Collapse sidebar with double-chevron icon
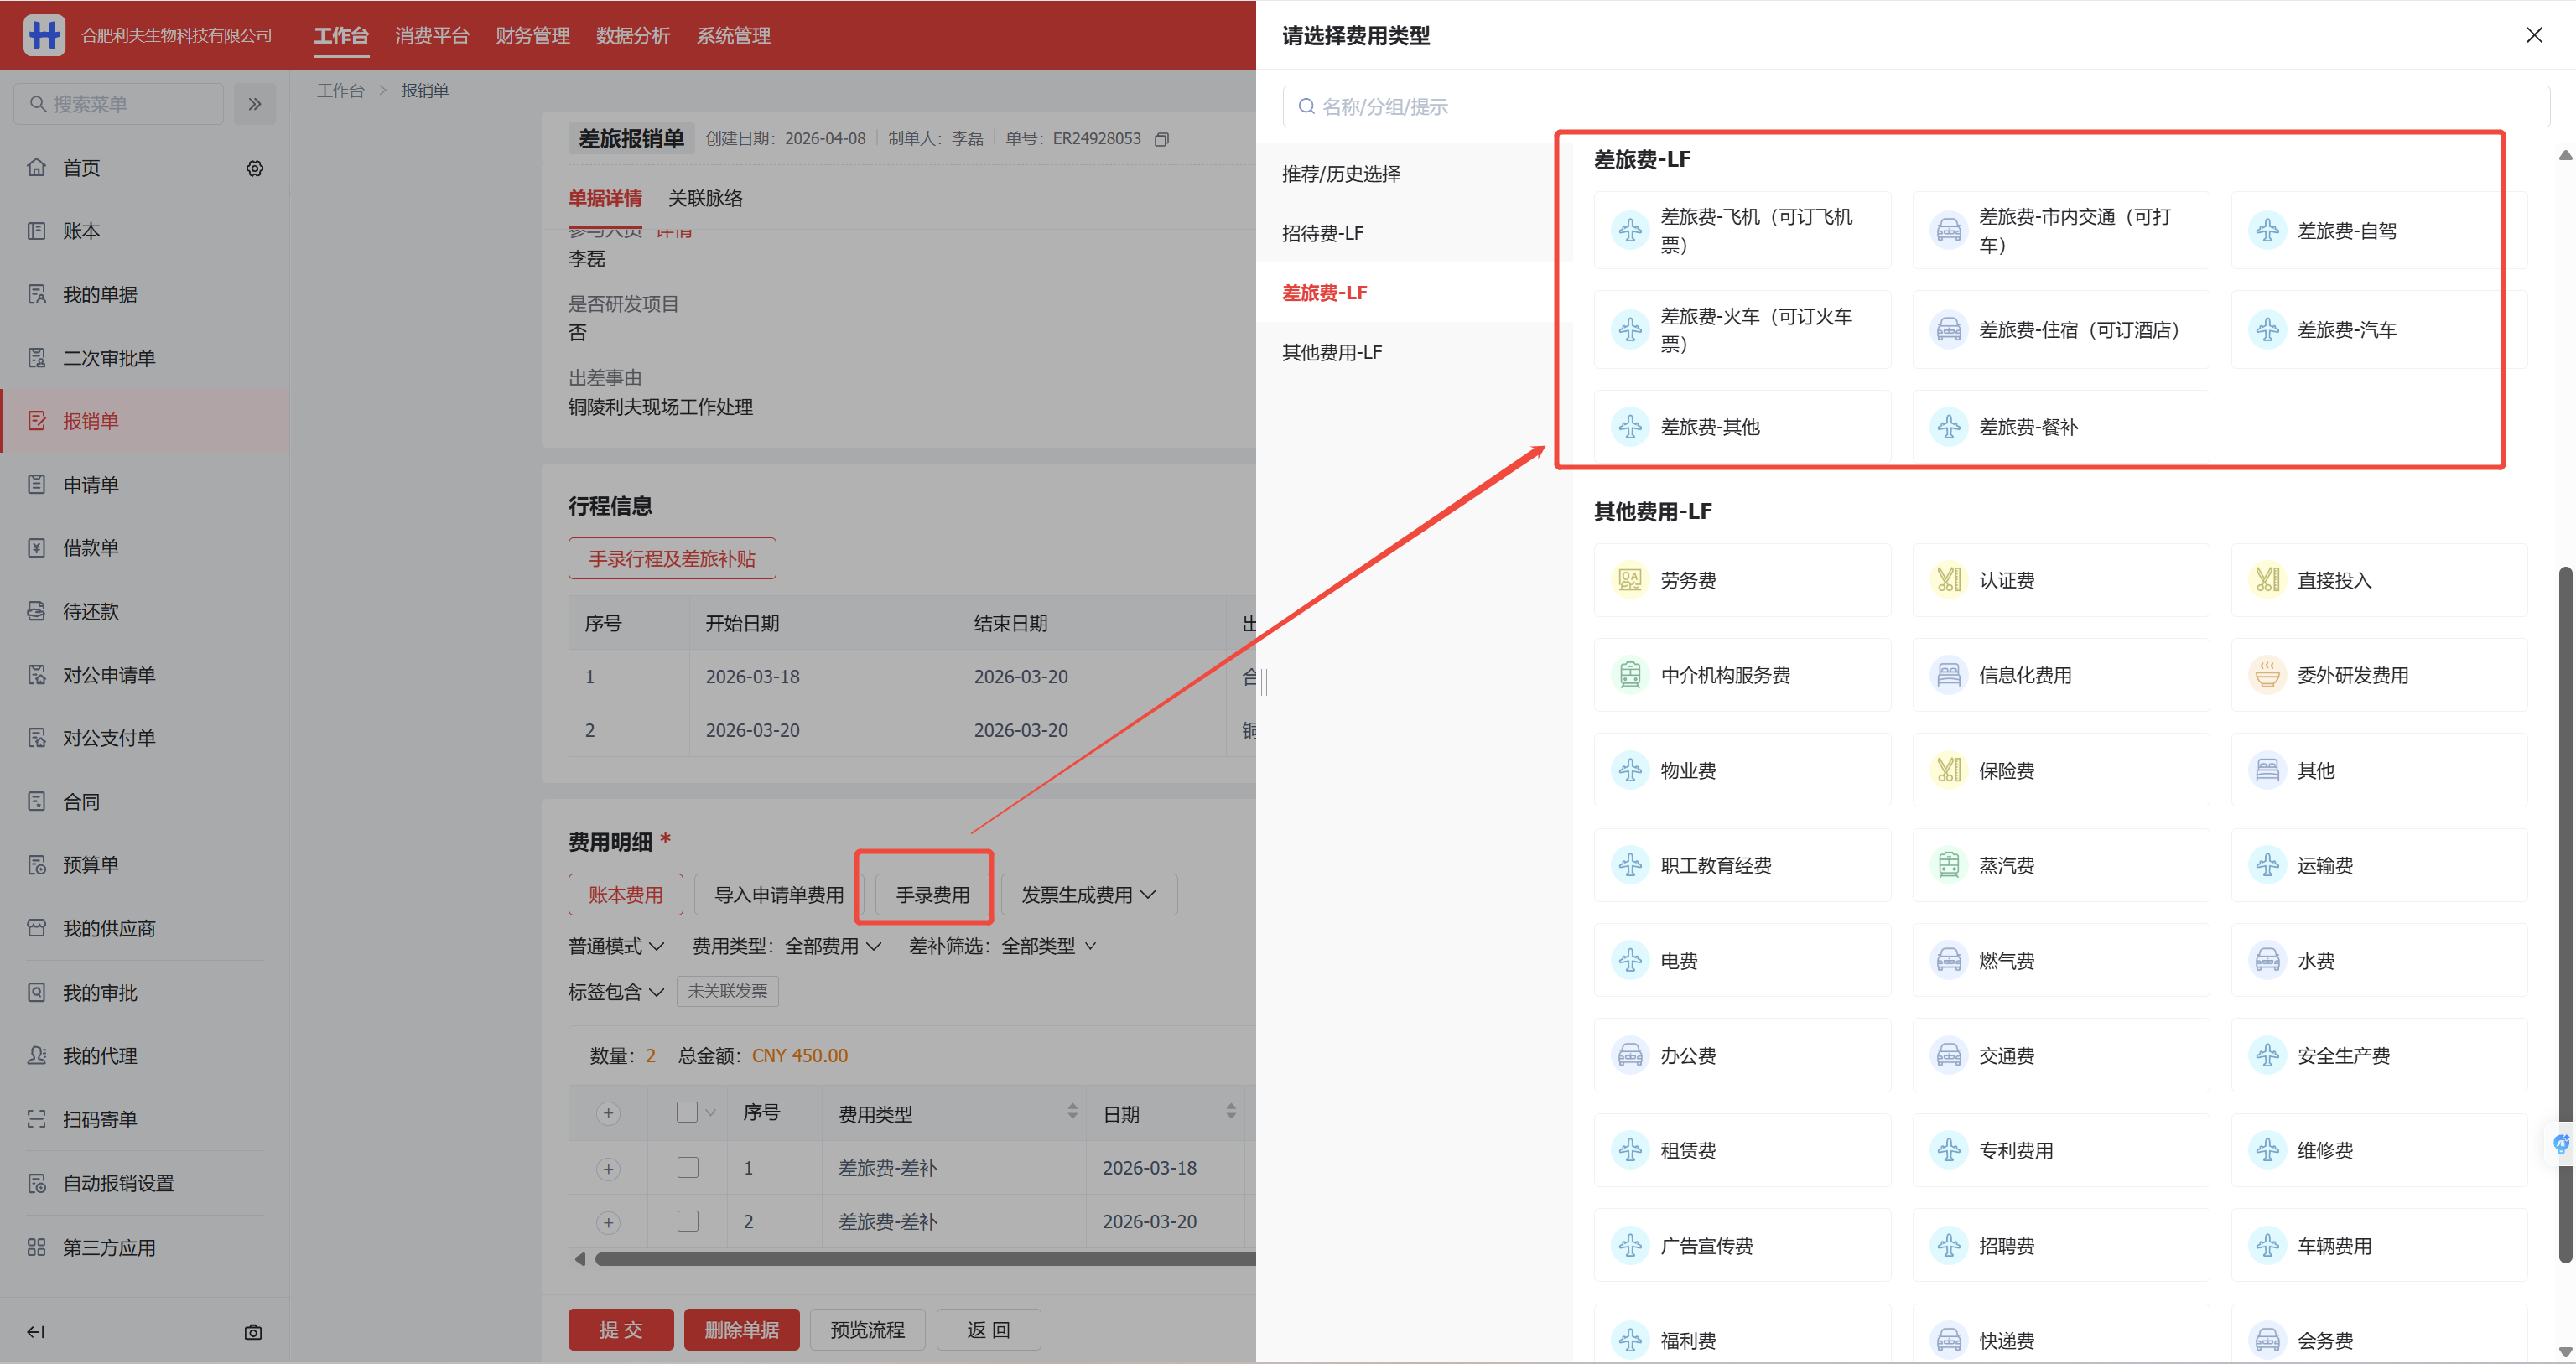This screenshot has width=2576, height=1364. (255, 104)
